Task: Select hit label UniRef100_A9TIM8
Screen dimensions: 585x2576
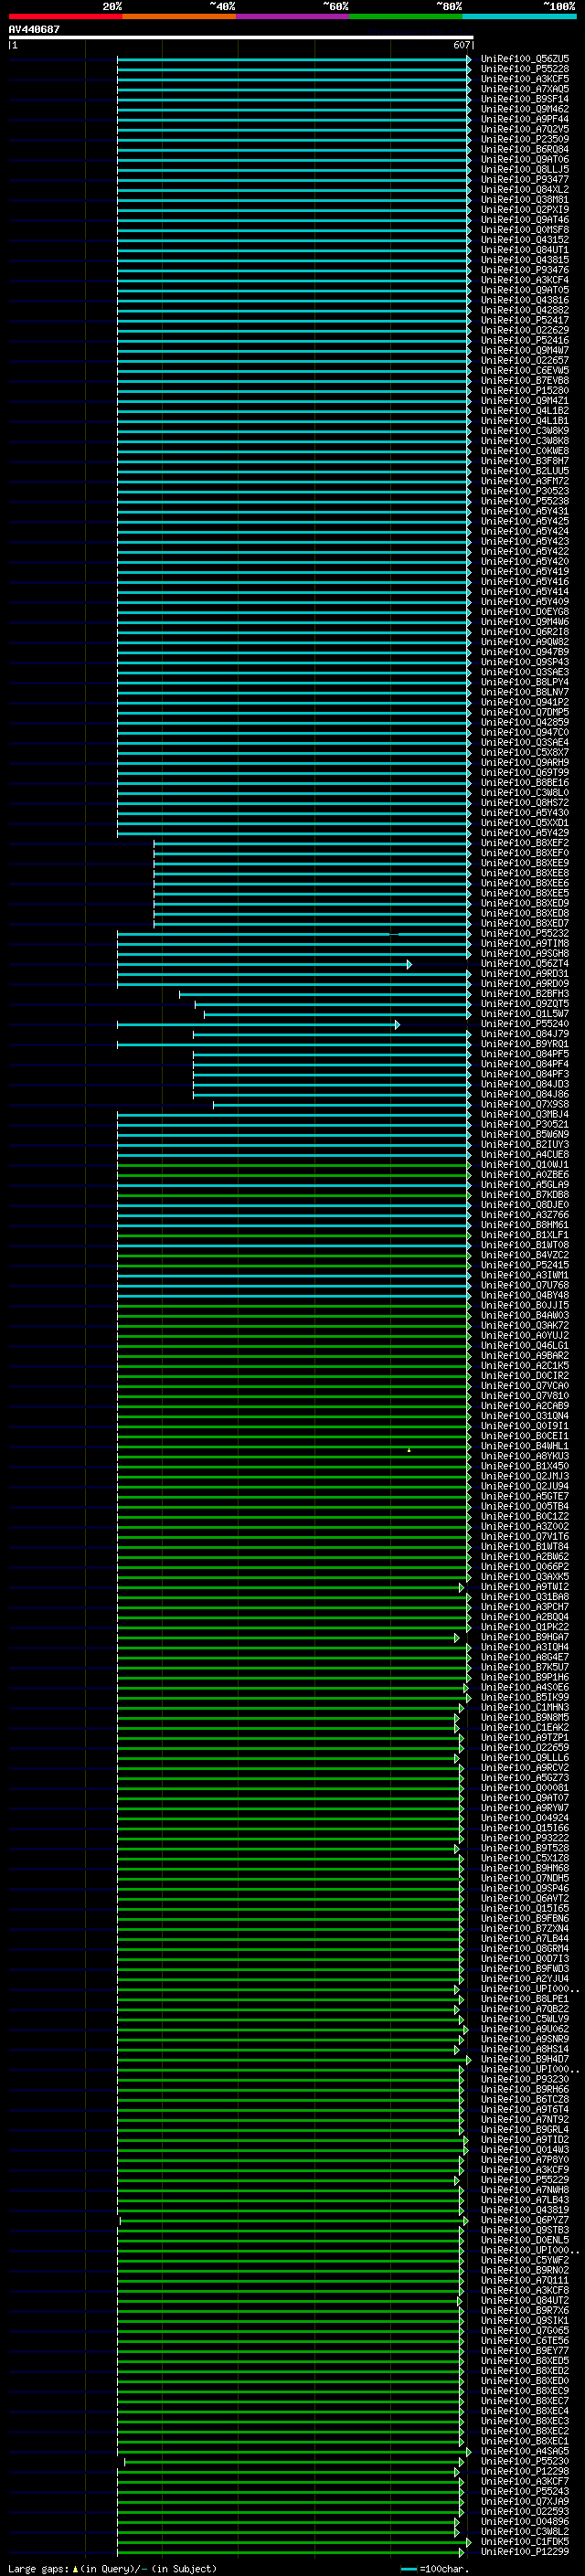Action: click(525, 943)
